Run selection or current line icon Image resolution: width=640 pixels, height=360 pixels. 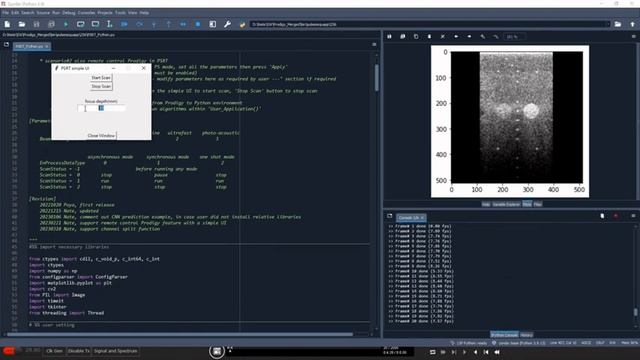(109, 24)
